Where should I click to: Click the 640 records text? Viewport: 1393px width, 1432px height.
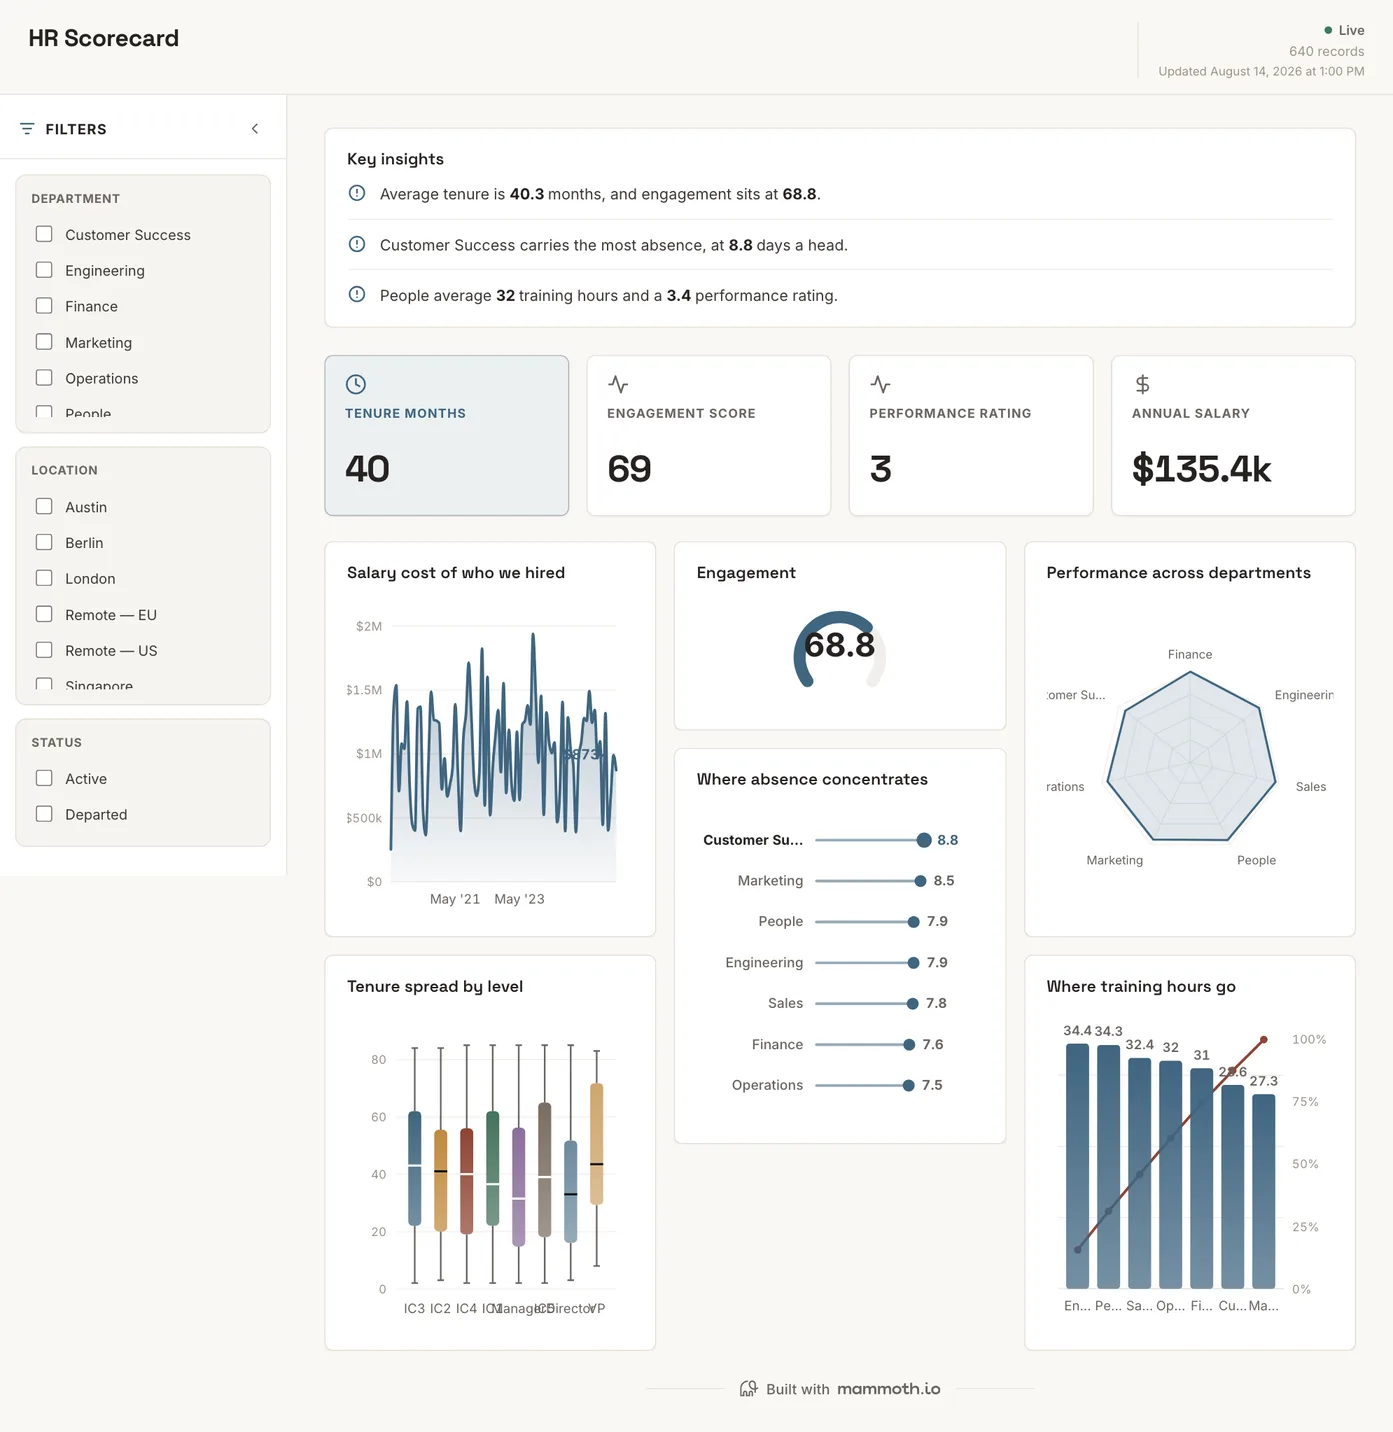tap(1326, 51)
